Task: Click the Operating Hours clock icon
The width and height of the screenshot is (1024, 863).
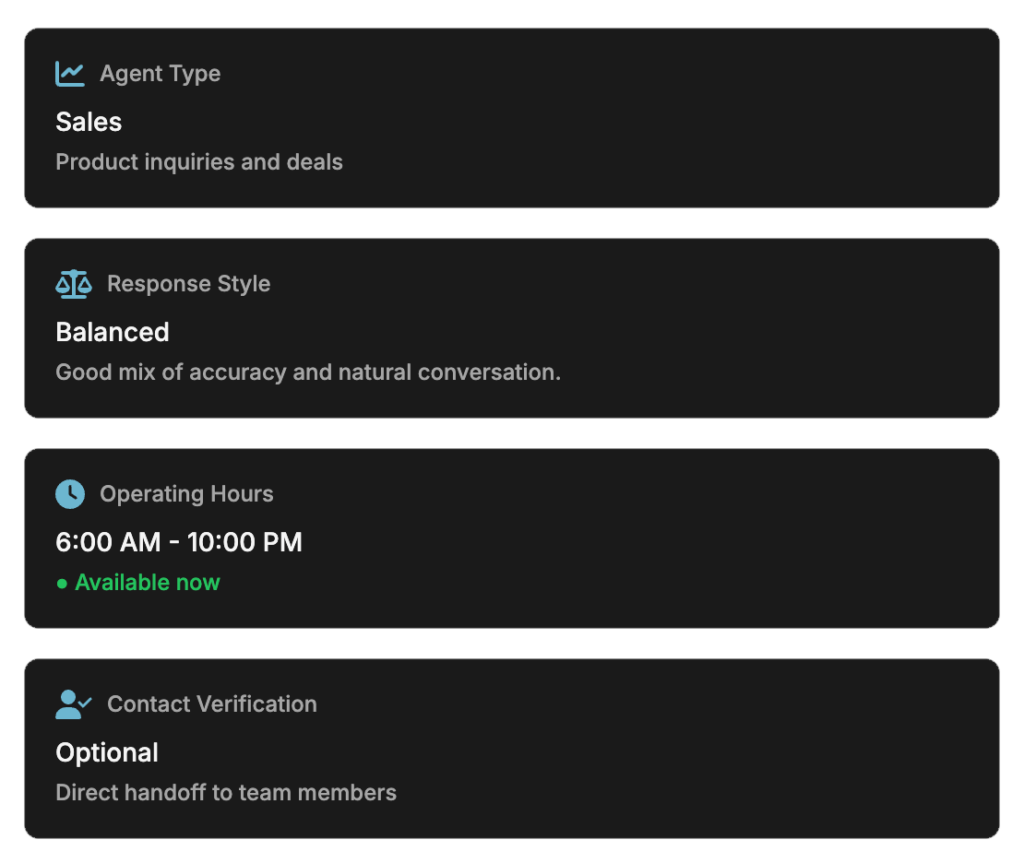Action: 70,494
